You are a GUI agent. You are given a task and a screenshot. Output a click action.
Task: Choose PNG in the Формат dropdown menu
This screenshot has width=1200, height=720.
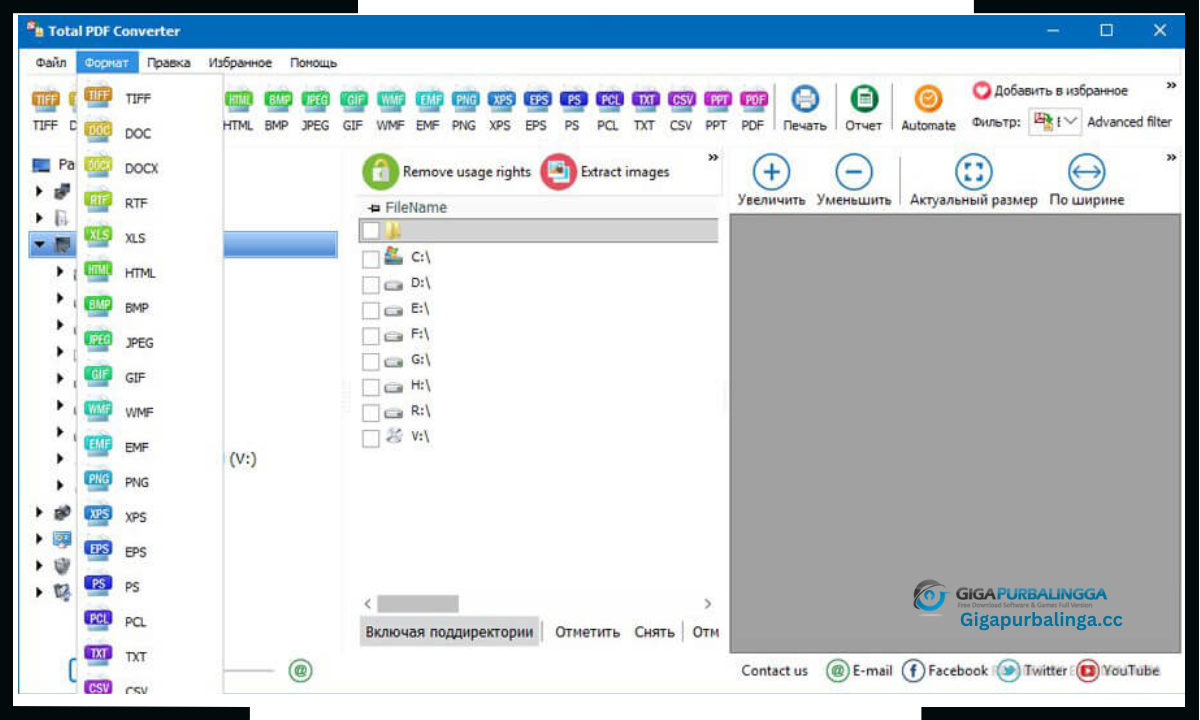(150, 482)
